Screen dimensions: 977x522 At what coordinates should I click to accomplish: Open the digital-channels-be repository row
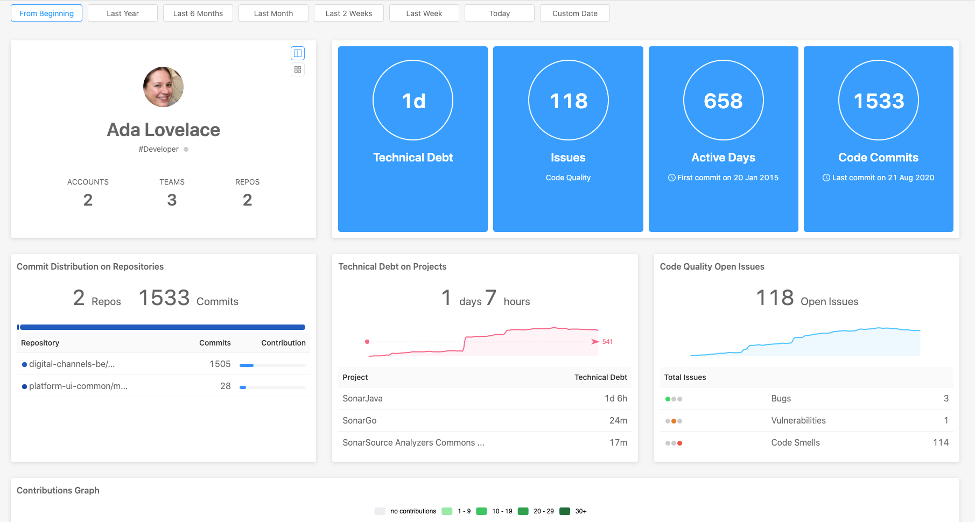coord(69,364)
